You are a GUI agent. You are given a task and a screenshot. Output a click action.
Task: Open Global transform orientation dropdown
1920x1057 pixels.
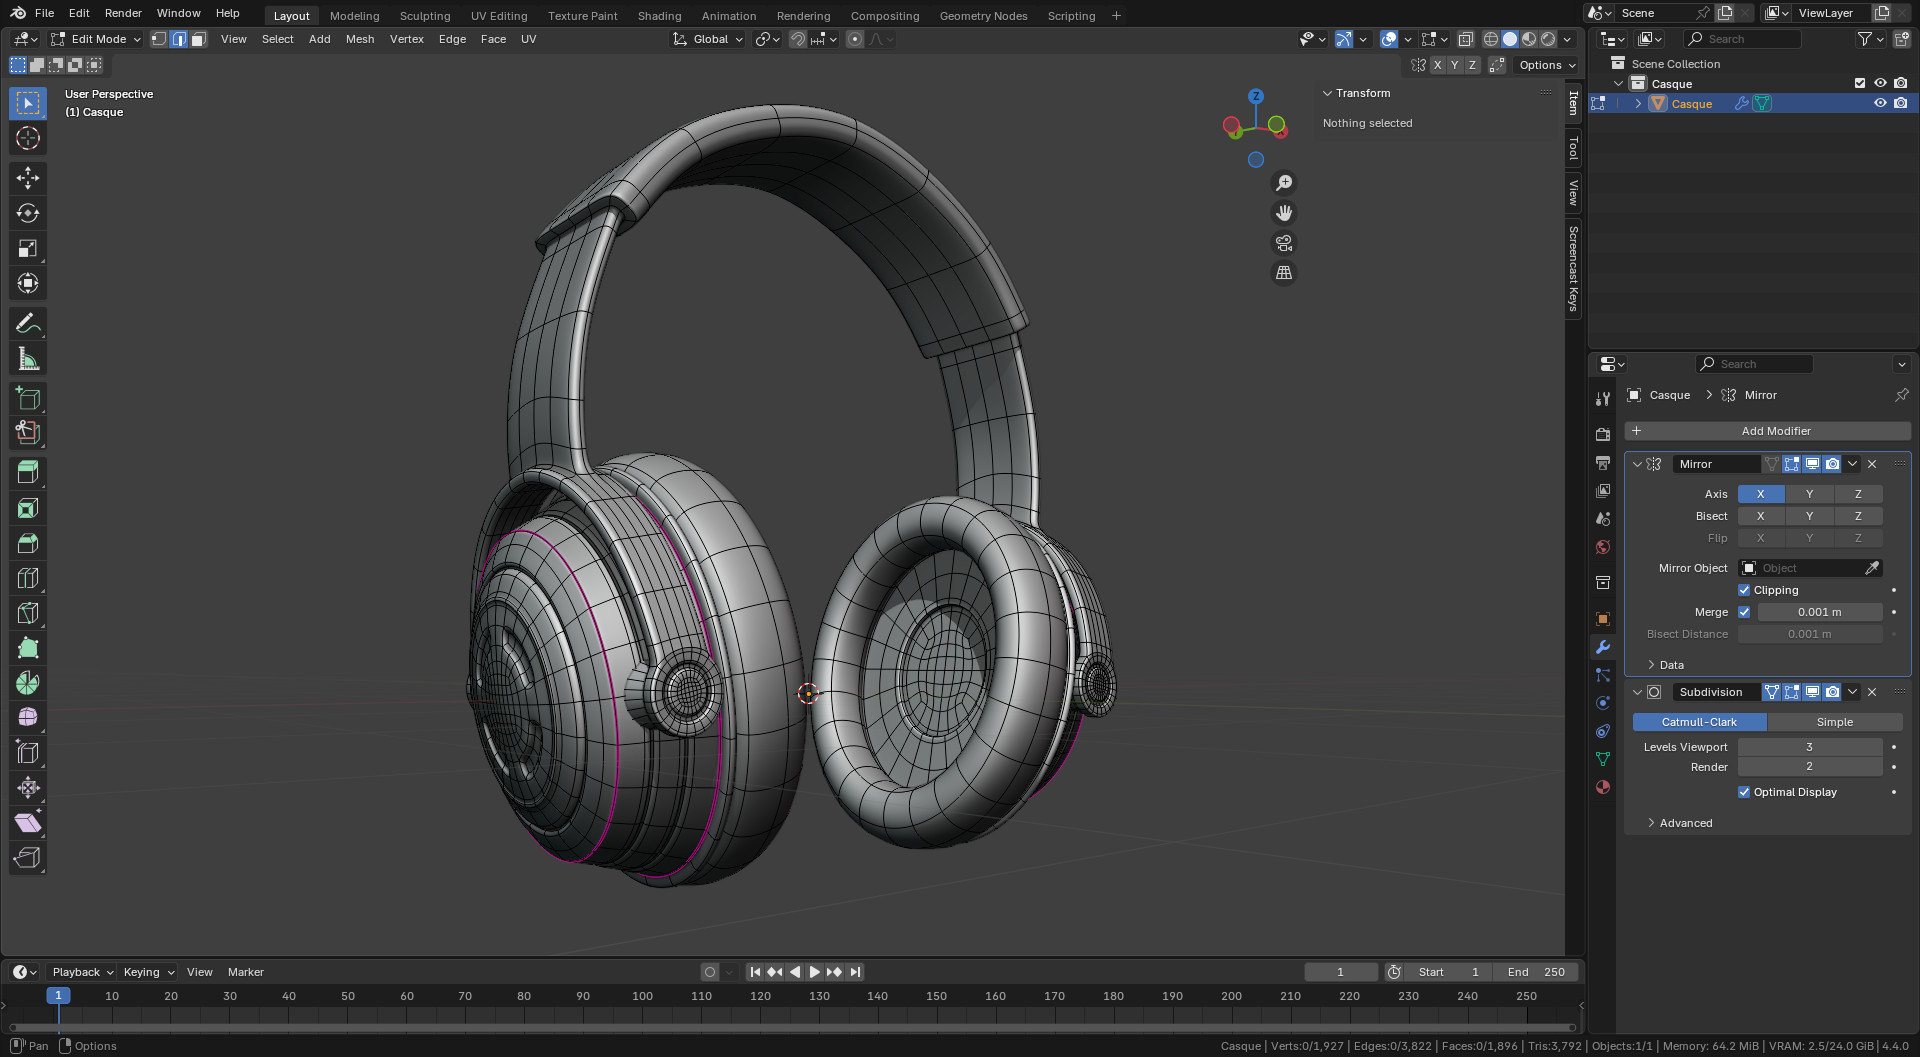(708, 39)
